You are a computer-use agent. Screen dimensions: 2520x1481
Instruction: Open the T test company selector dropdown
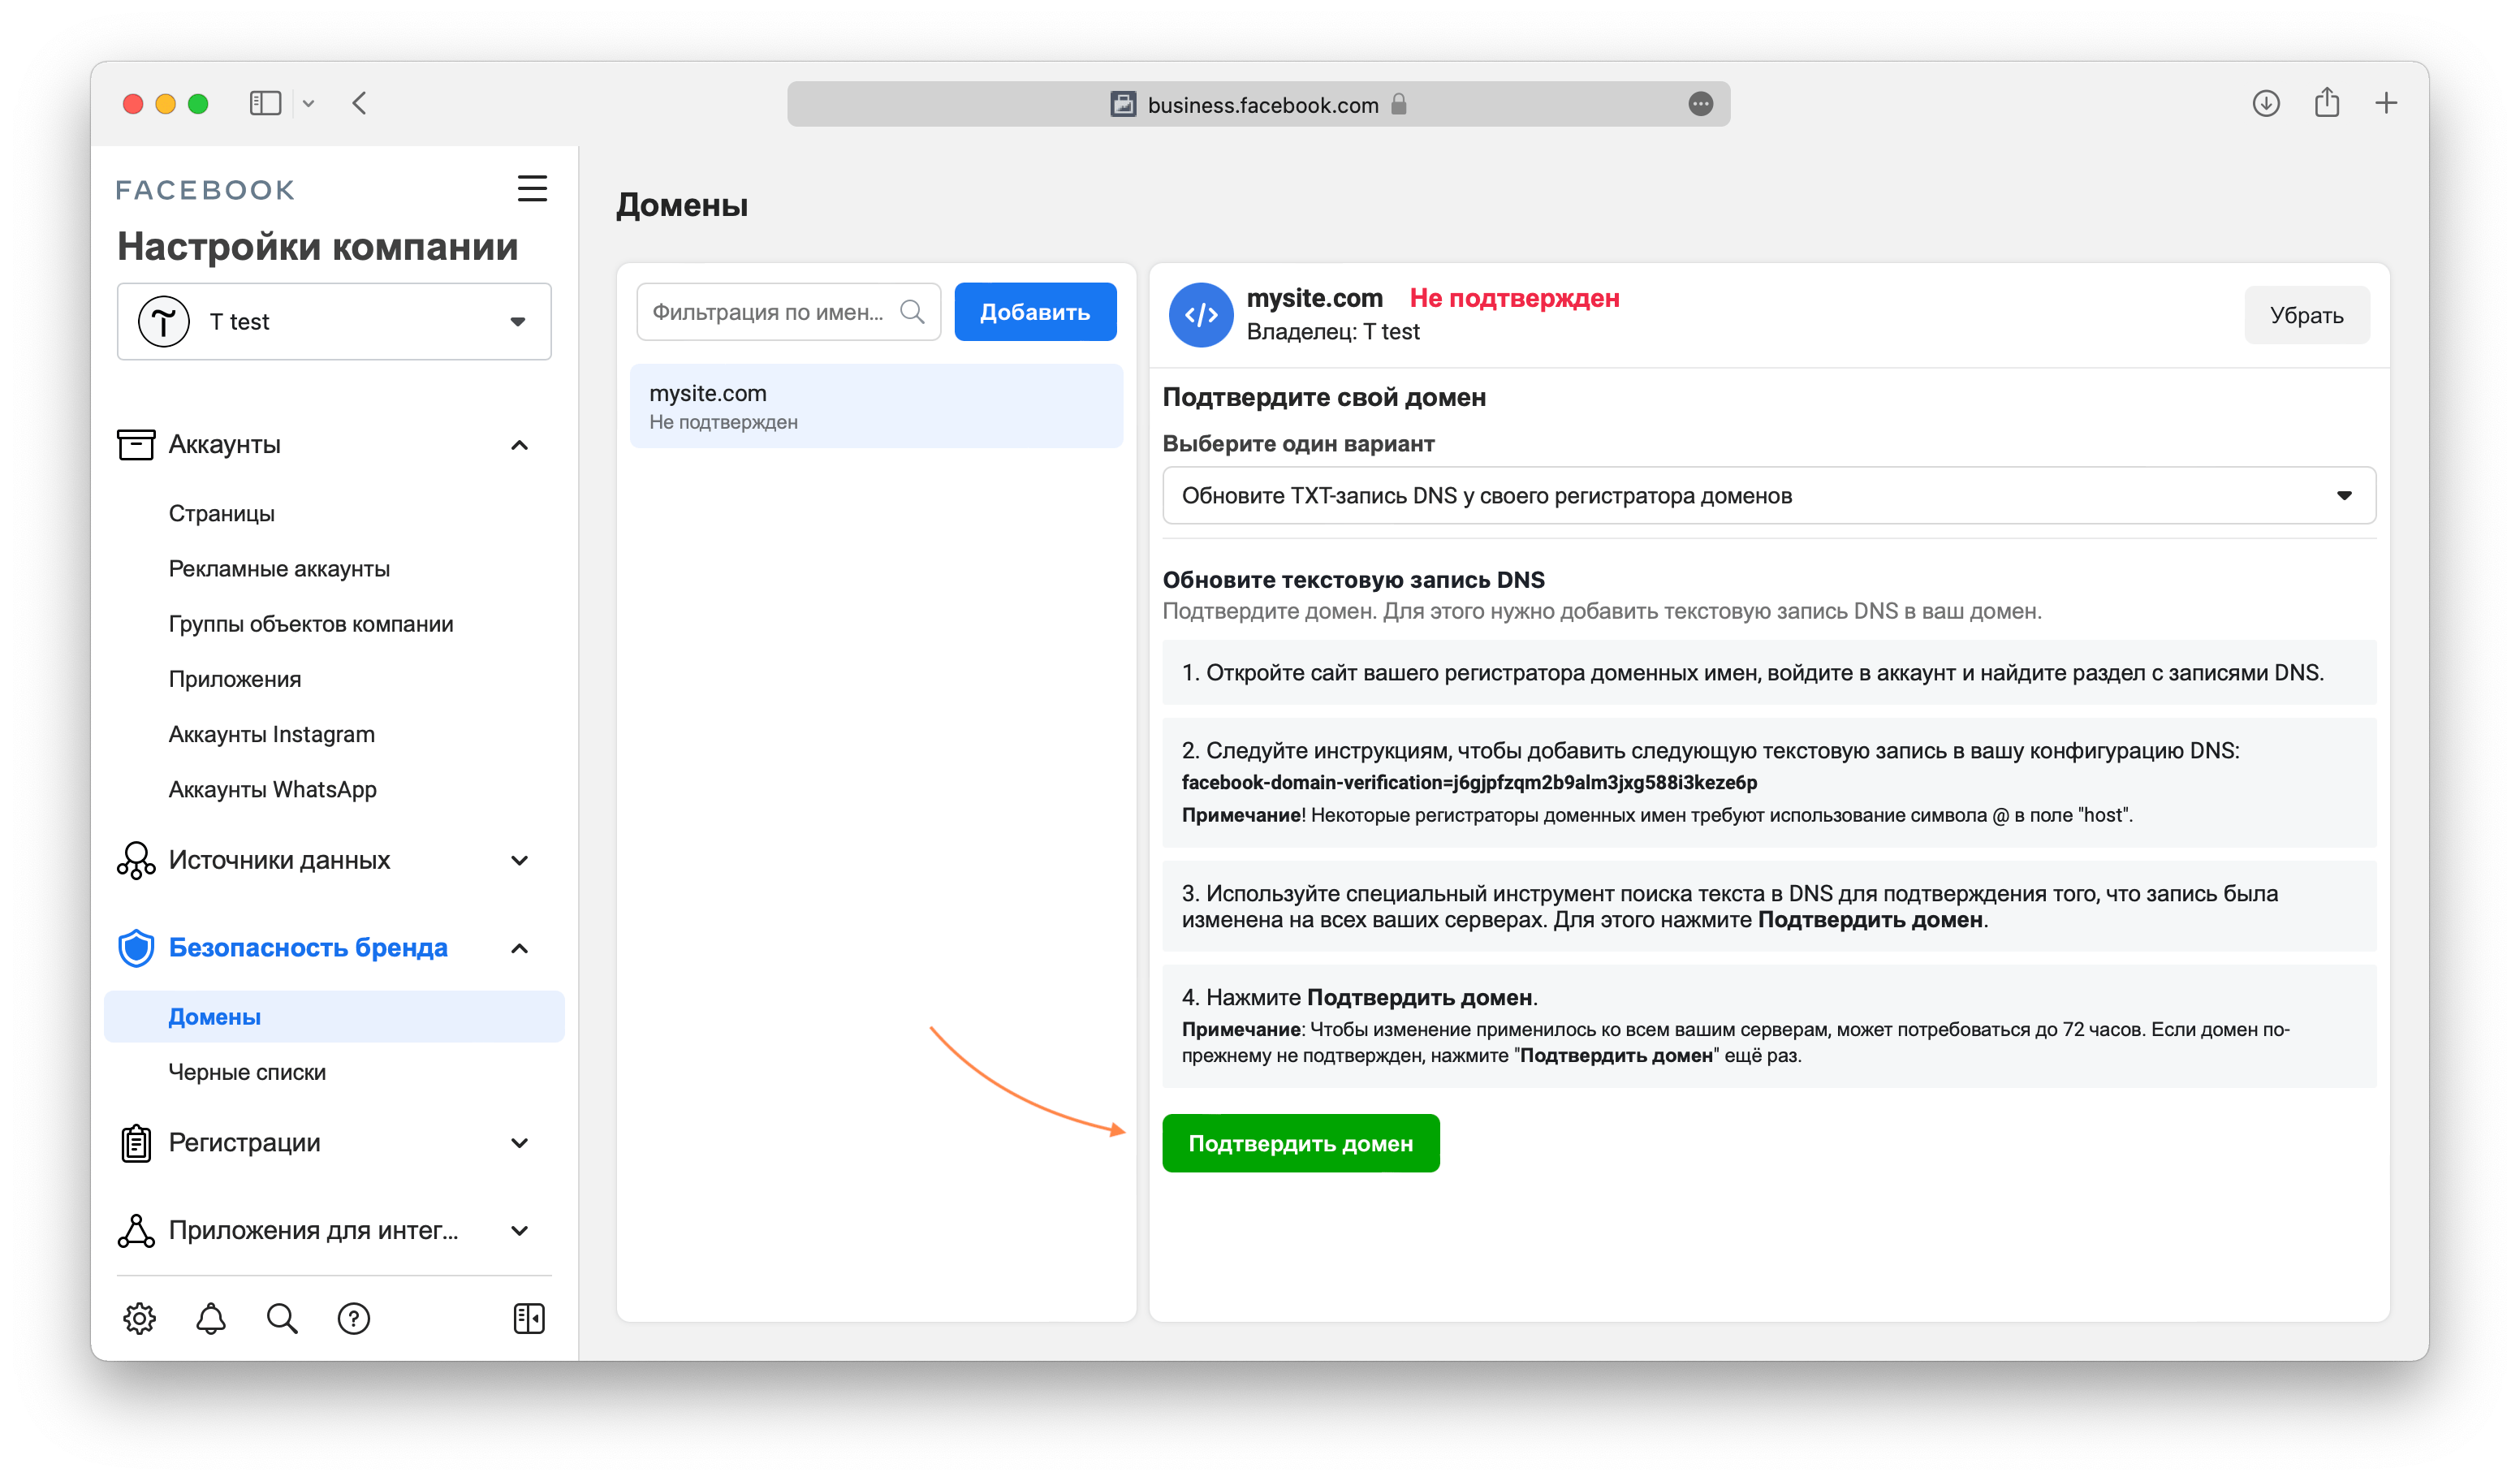point(334,321)
